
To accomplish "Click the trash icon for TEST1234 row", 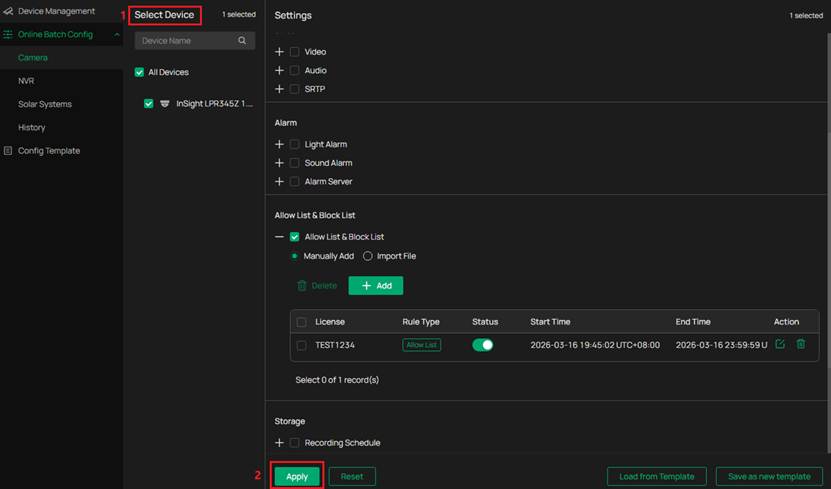I will point(801,345).
